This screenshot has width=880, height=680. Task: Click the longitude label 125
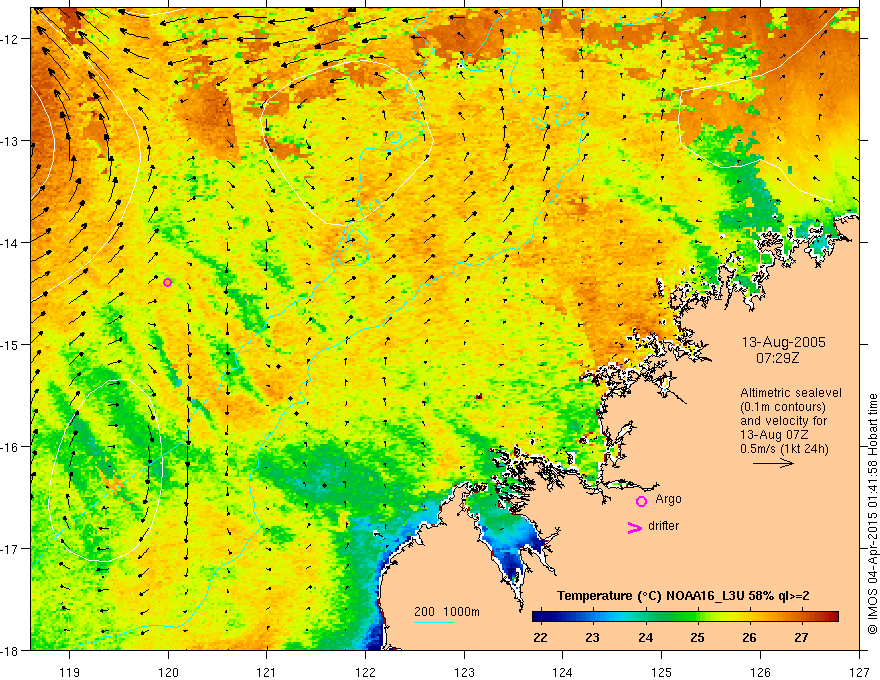(662, 673)
